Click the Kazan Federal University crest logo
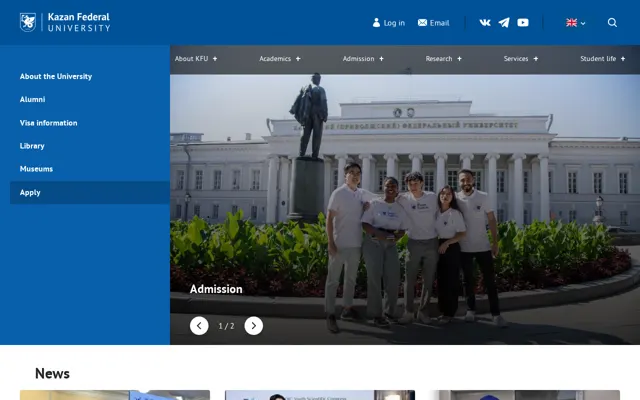Screen dimensions: 640x400 pyautogui.click(x=28, y=22)
